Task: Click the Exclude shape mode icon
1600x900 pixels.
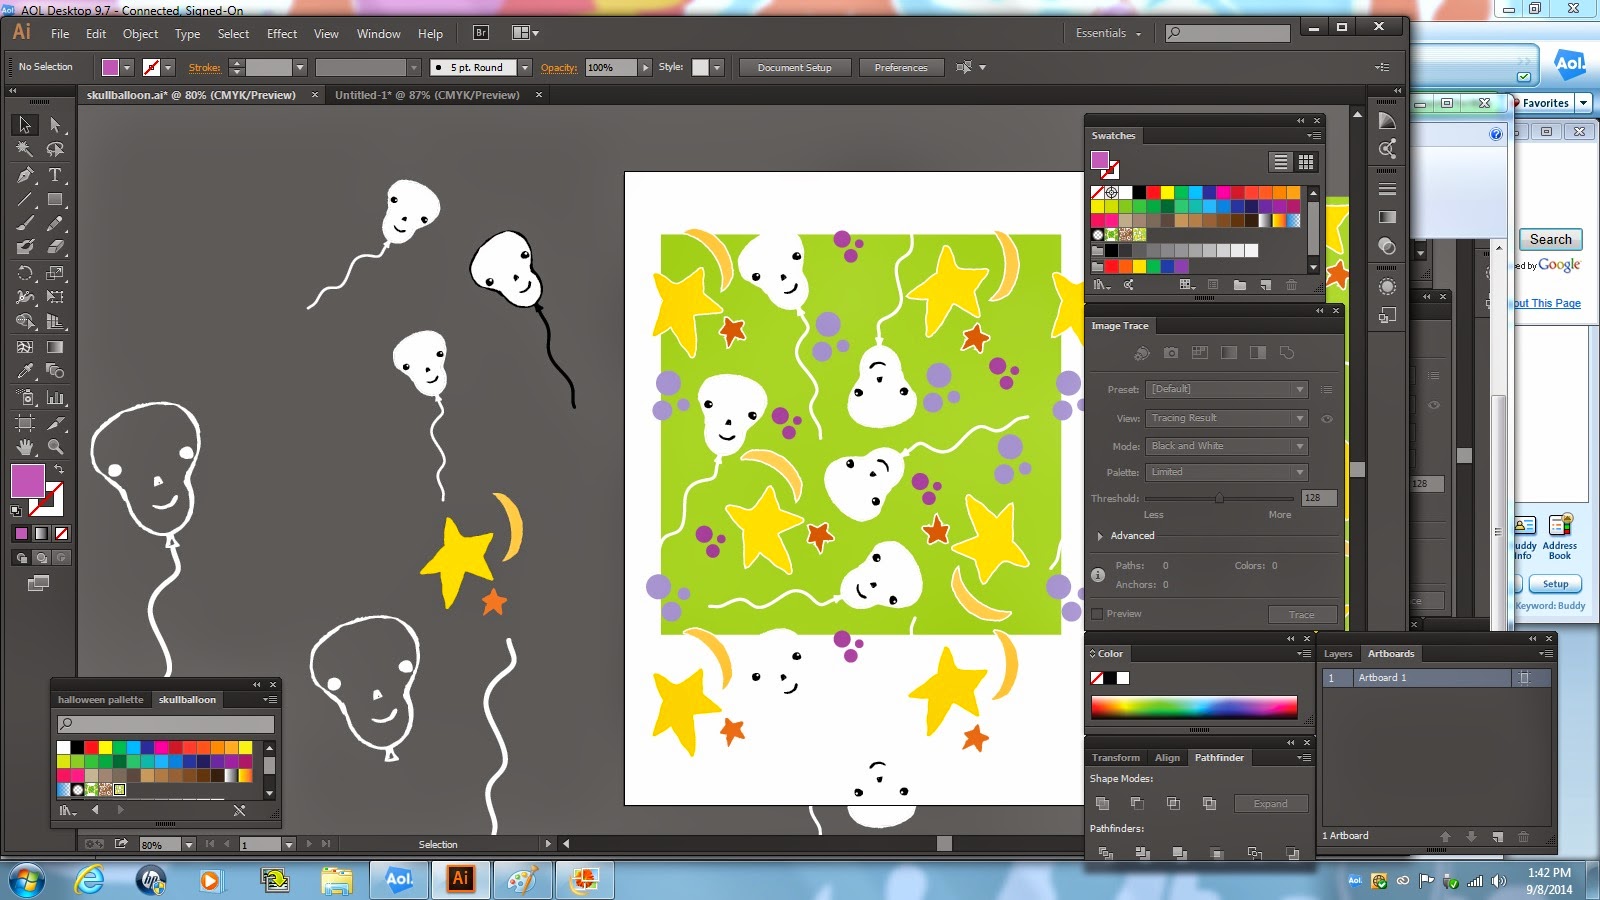Action: tap(1209, 803)
